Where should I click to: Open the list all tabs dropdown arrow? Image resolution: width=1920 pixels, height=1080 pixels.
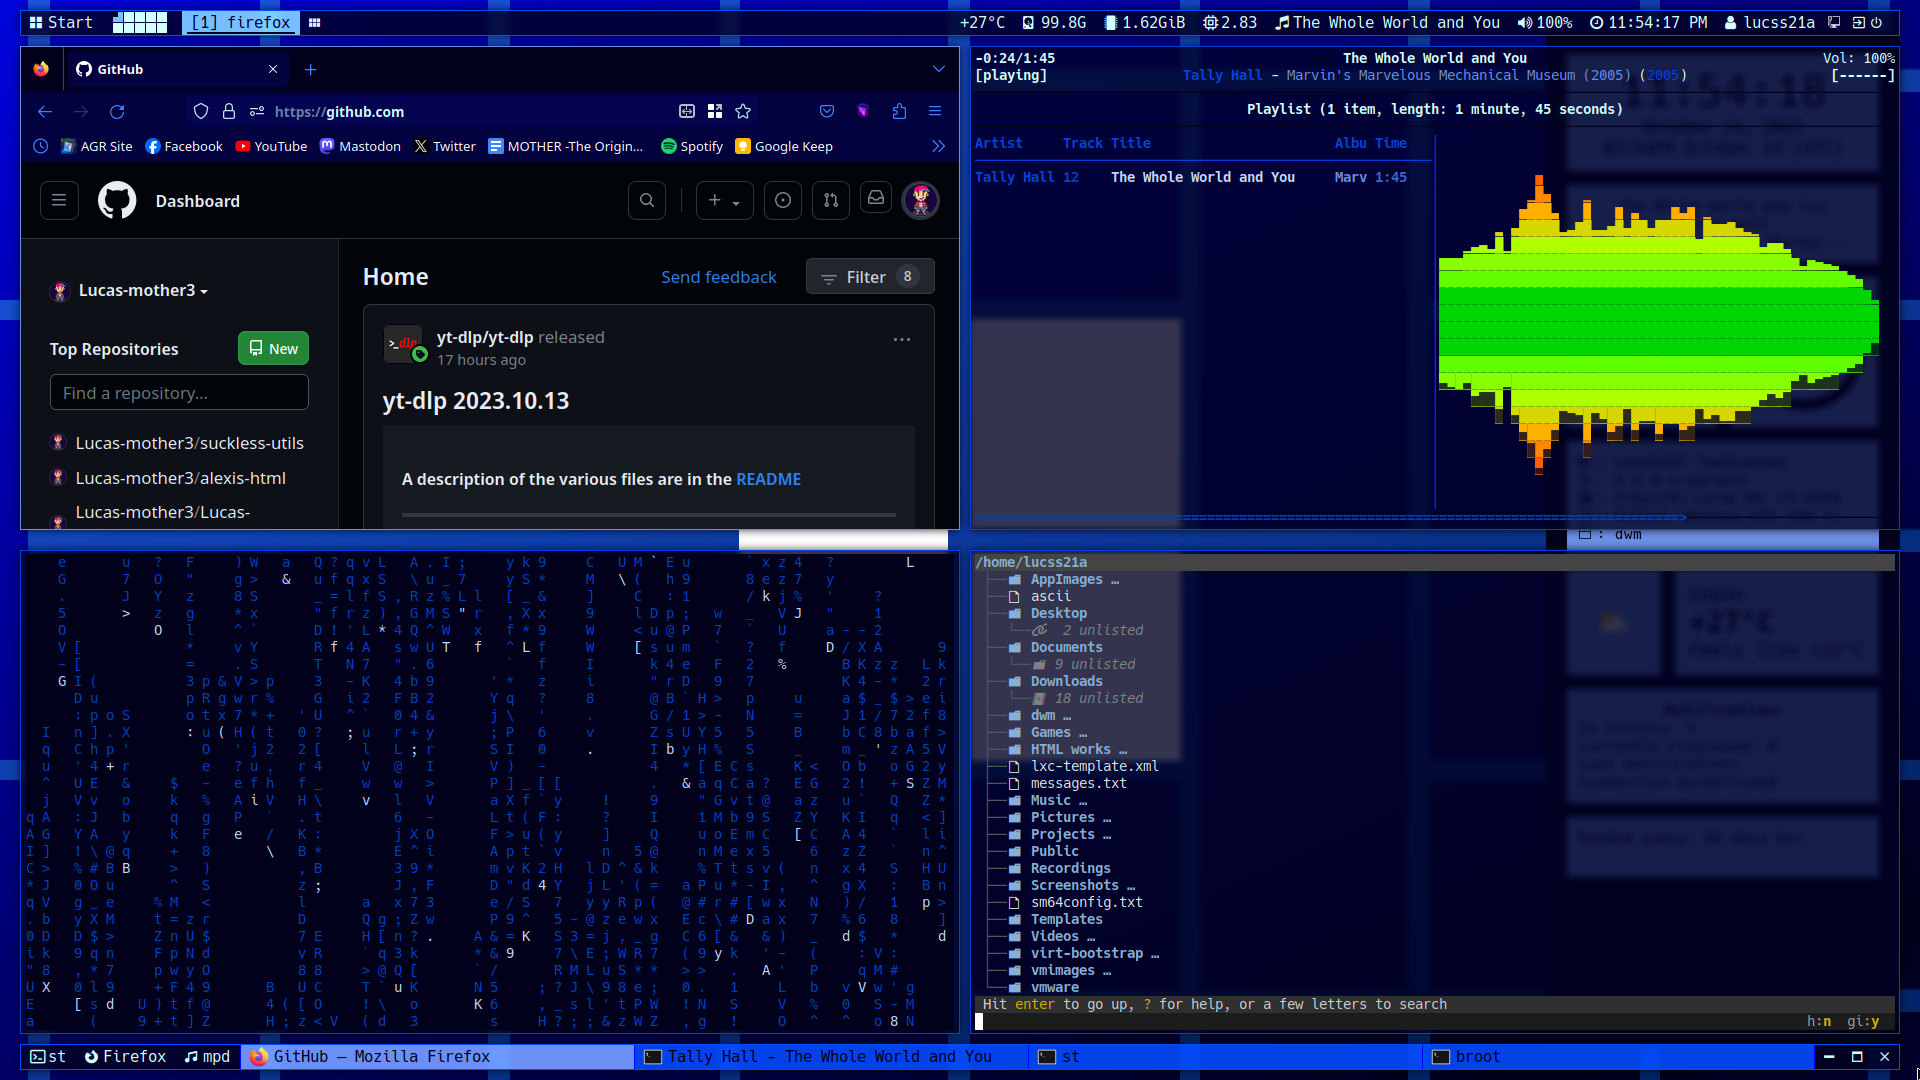click(939, 69)
